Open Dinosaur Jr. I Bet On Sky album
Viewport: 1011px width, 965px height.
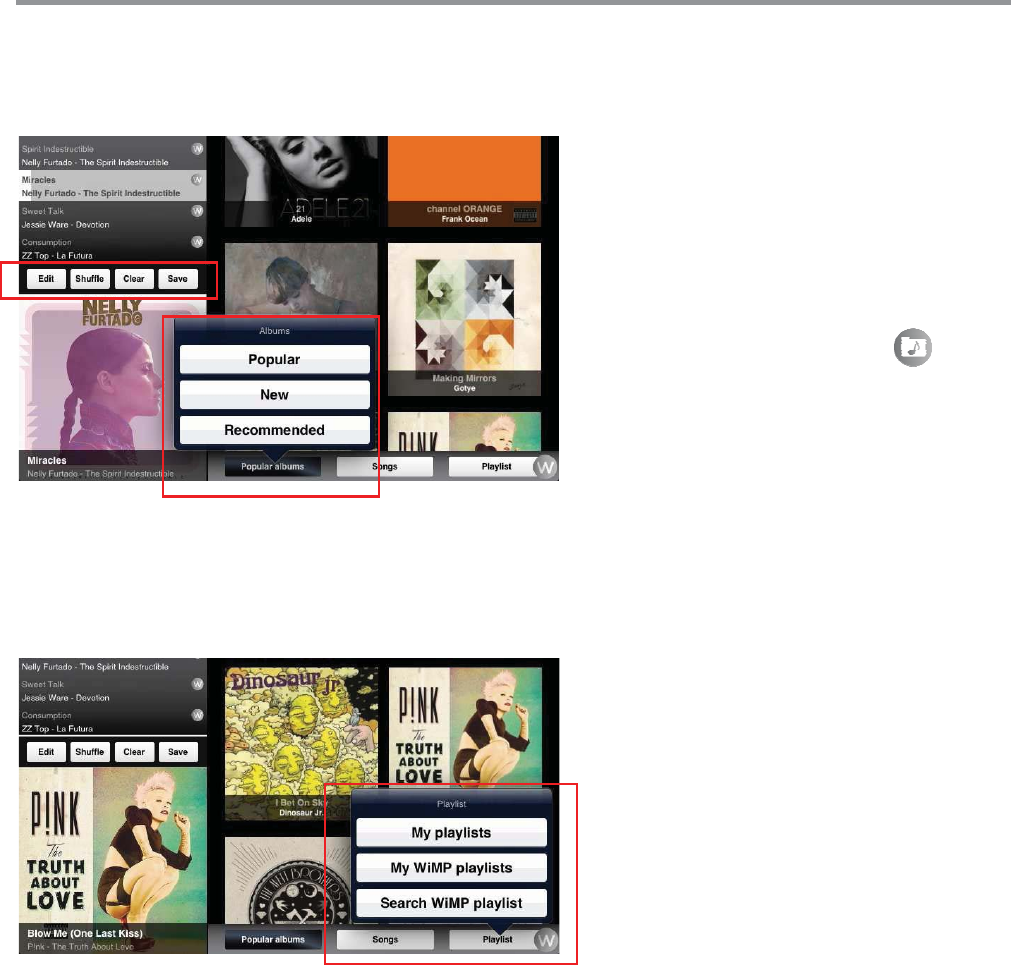(301, 743)
